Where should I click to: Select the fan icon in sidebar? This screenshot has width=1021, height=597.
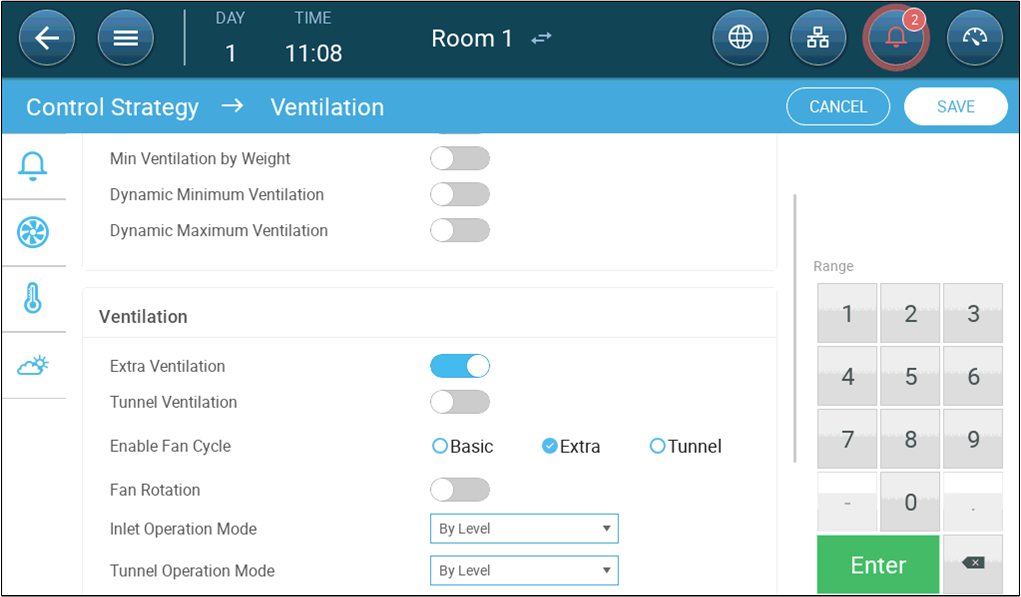pos(33,233)
